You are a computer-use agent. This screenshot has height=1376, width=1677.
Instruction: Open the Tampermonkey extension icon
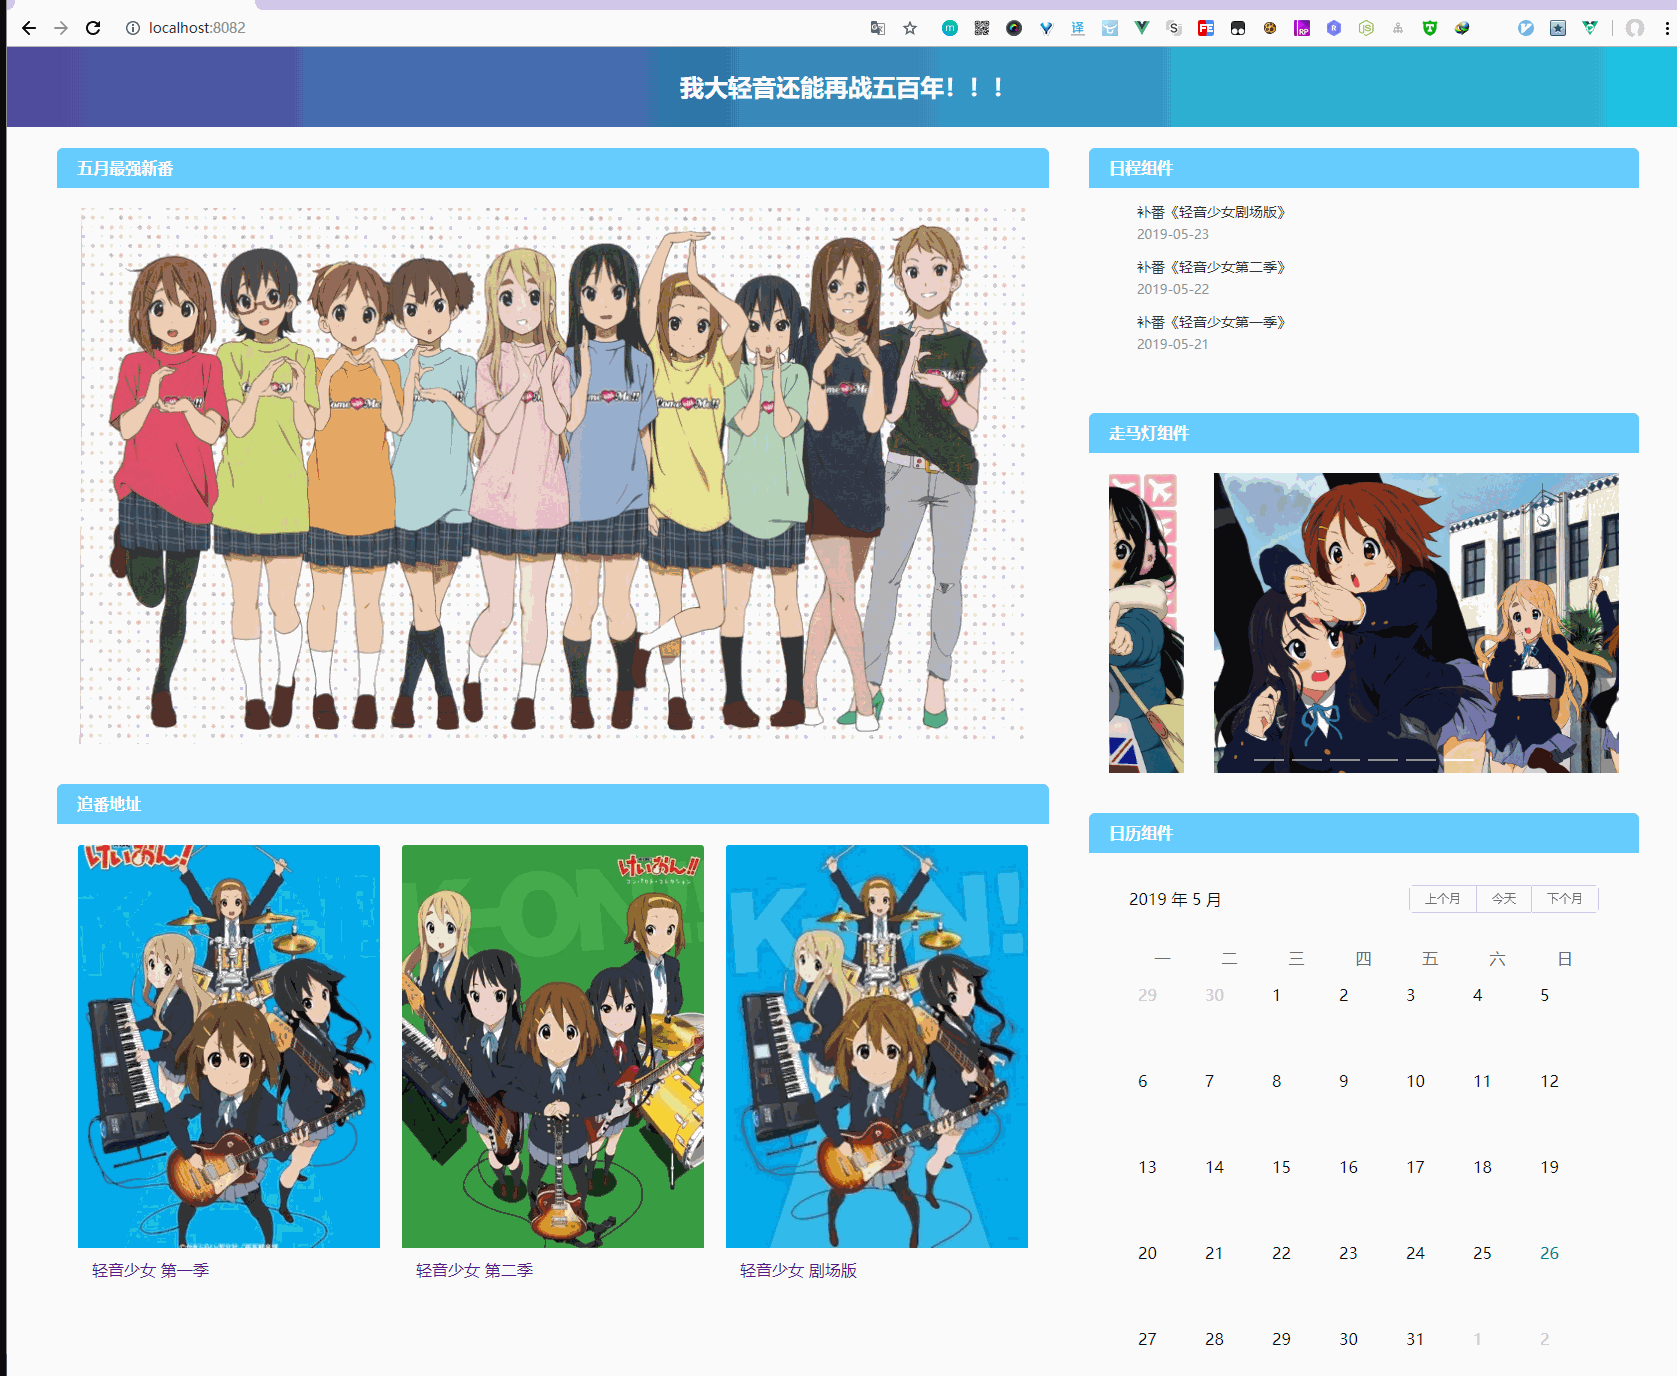tap(1238, 28)
